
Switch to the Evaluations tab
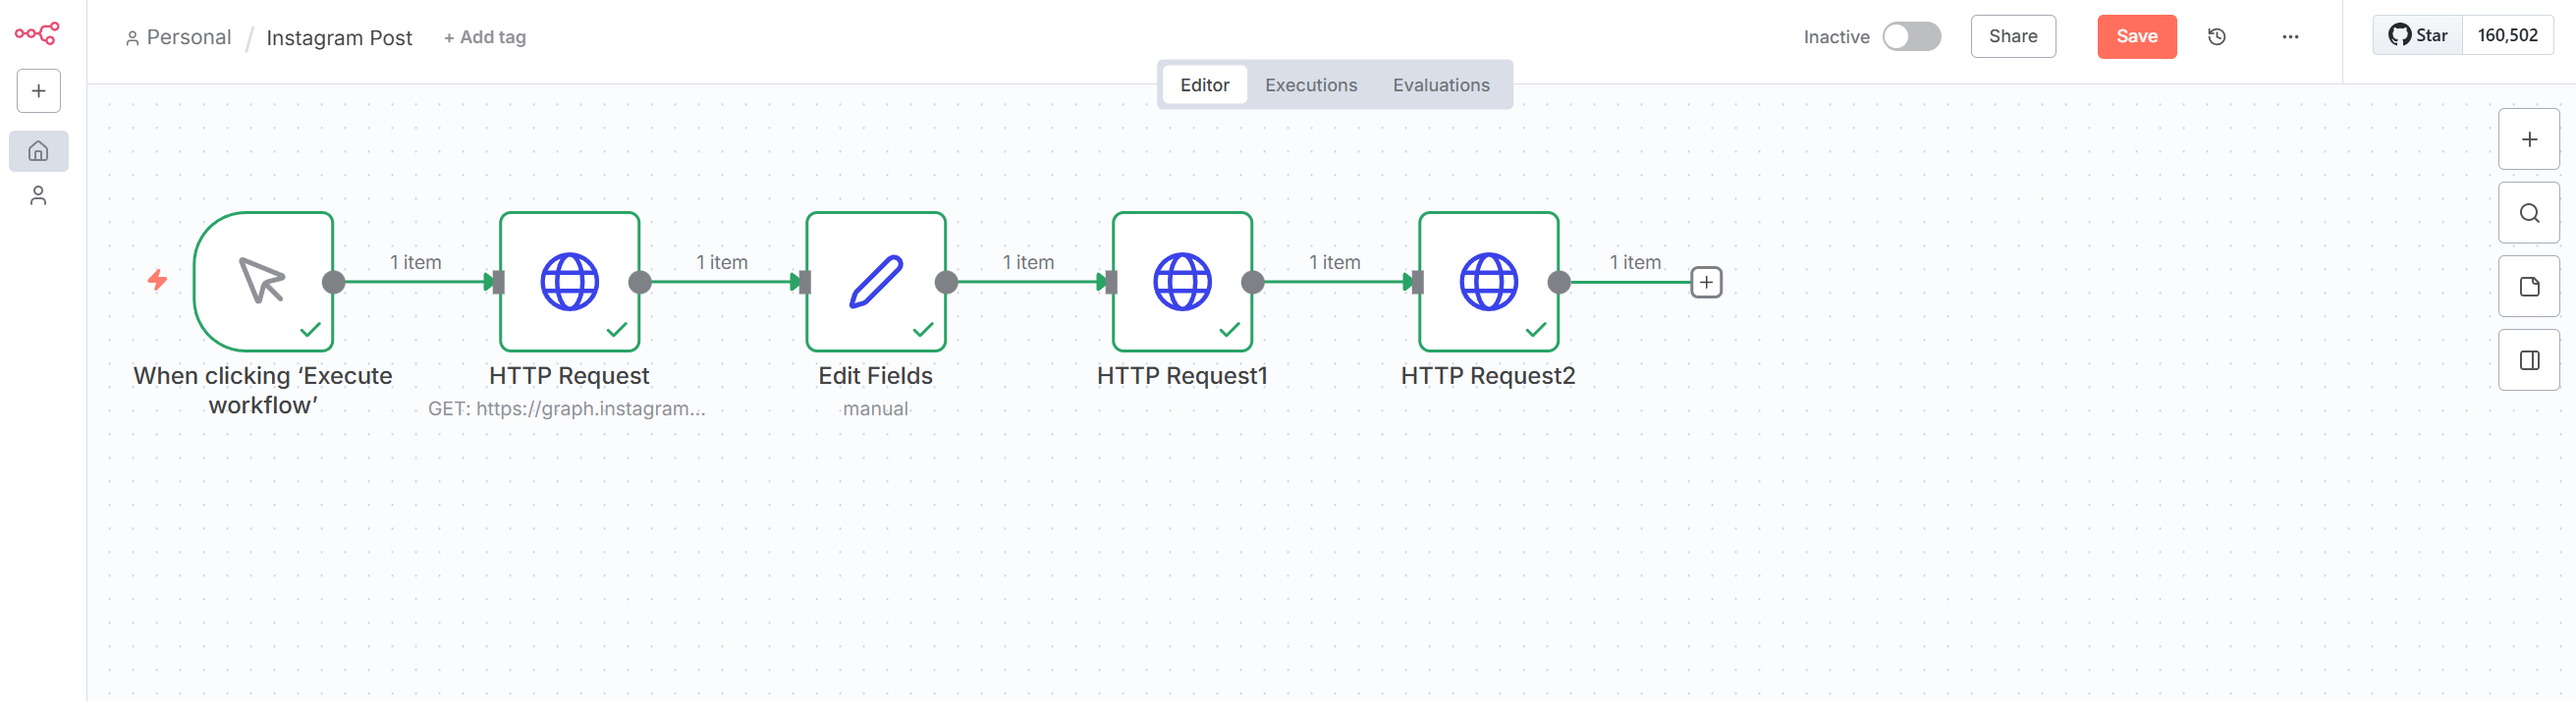1440,85
